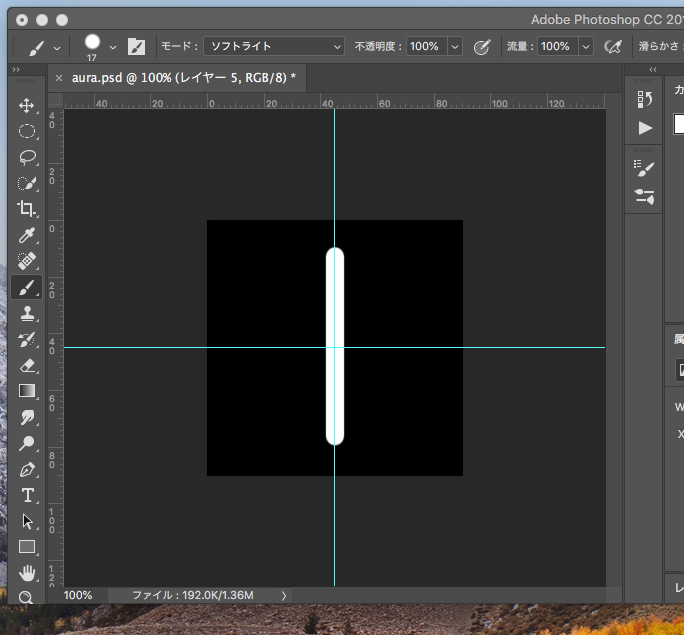Click the brush size 17 preview
The image size is (684, 635).
pyautogui.click(x=92, y=47)
